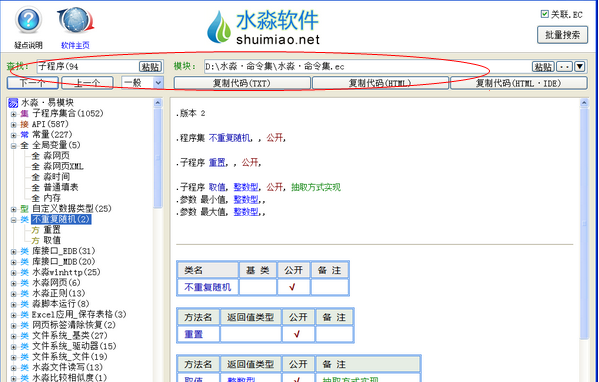Open the 一般 search mode dropdown
599x382 pixels.
tap(158, 83)
